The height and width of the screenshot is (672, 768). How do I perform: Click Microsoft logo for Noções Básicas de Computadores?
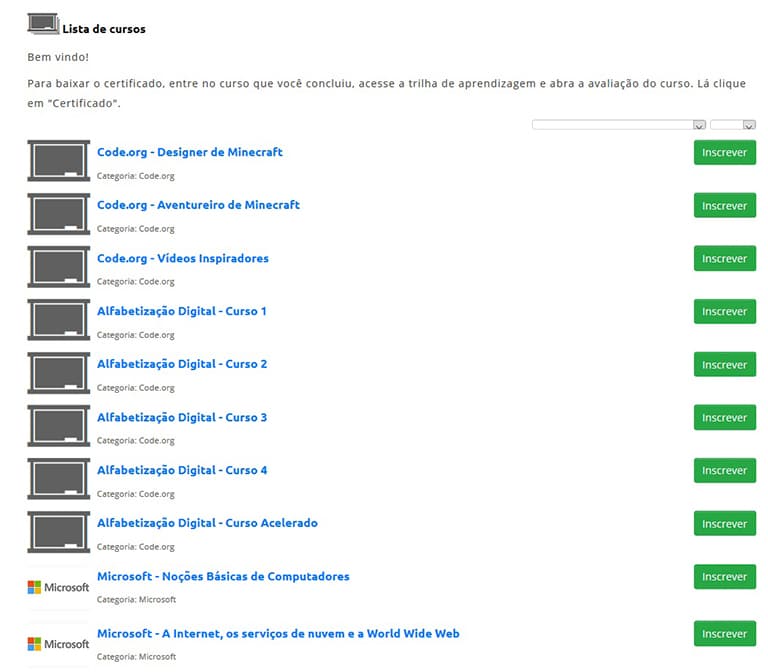59,587
